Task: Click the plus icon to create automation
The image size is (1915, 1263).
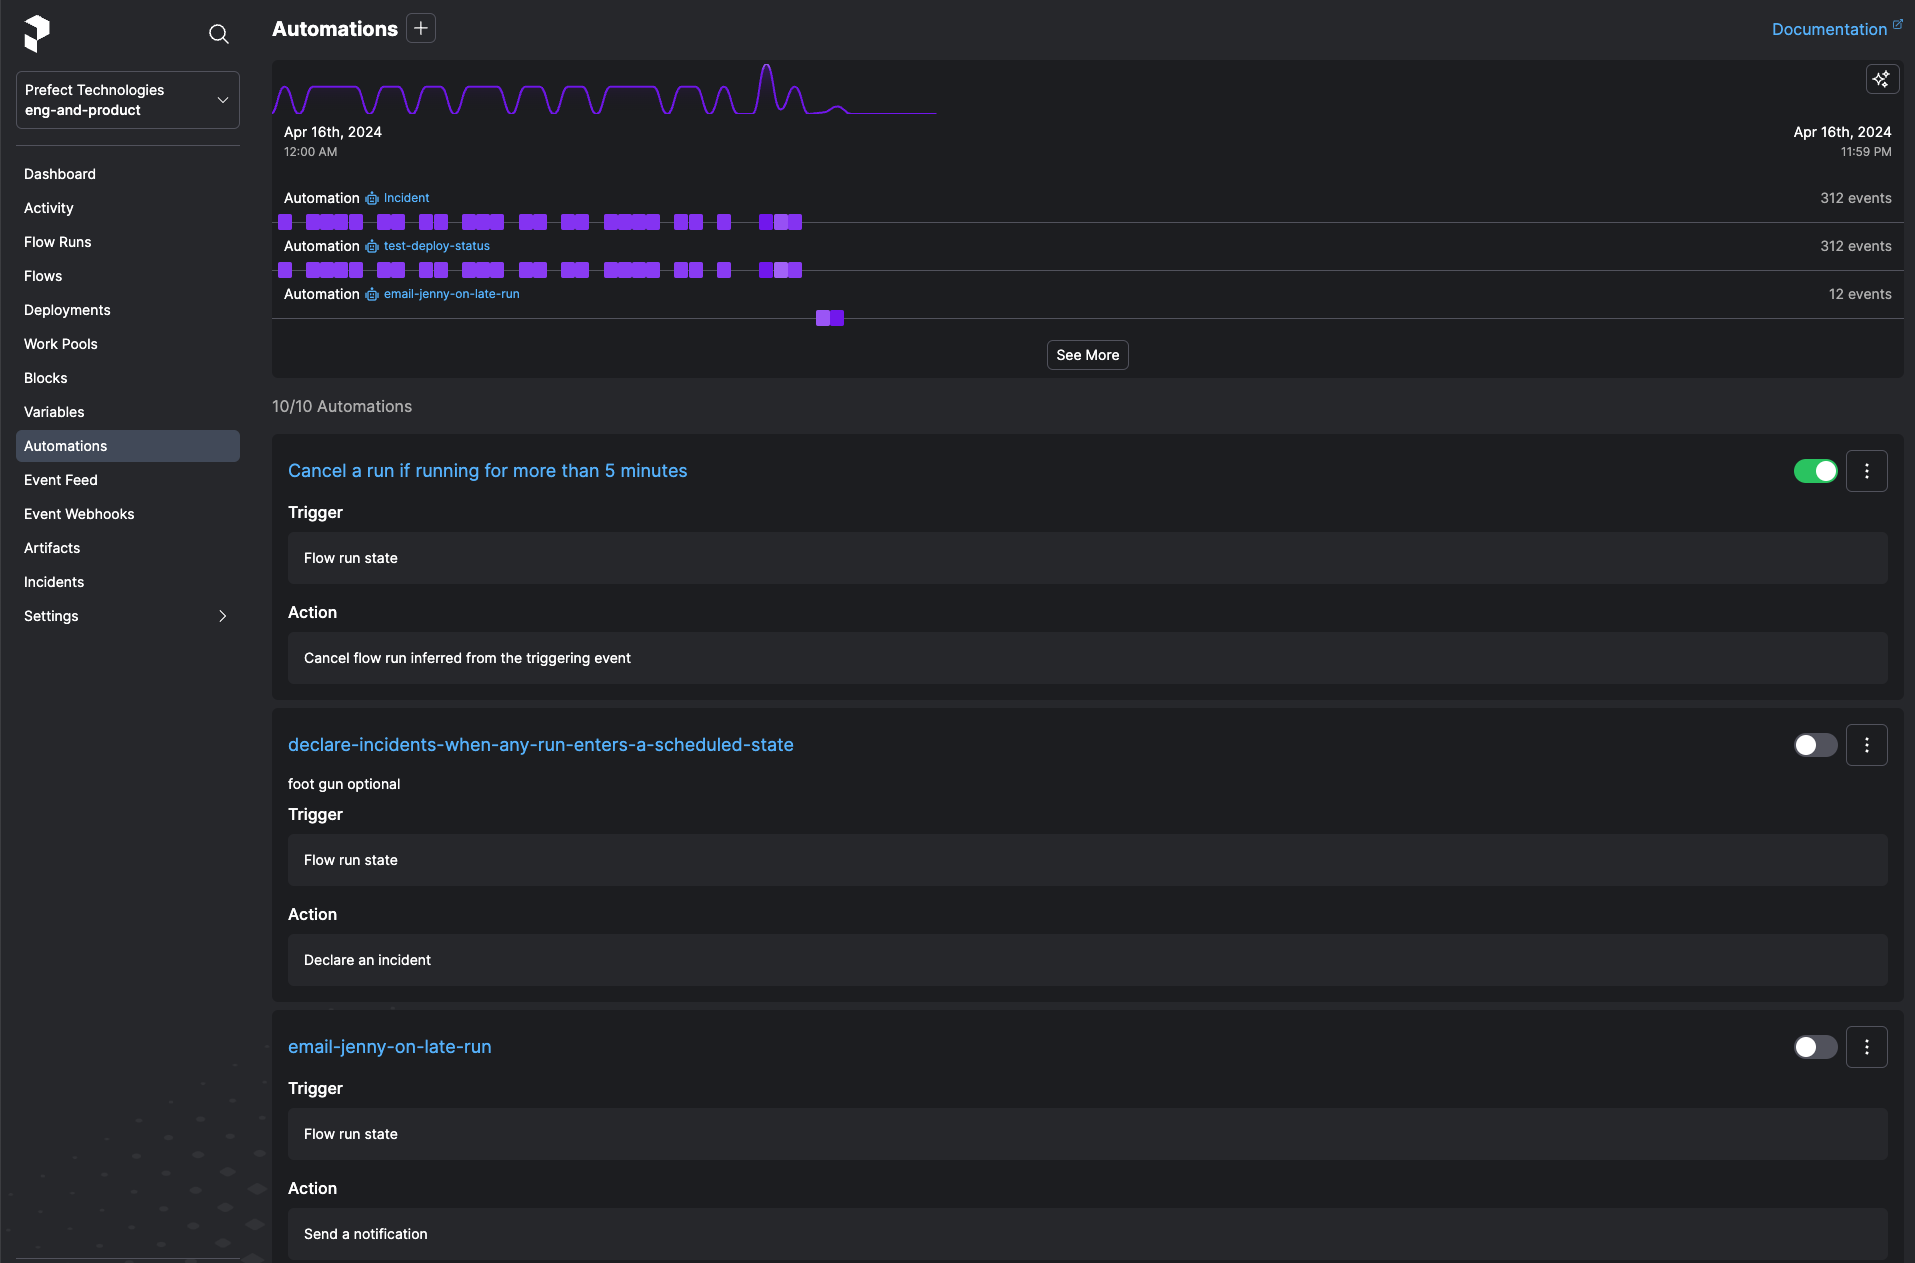Action: click(421, 29)
